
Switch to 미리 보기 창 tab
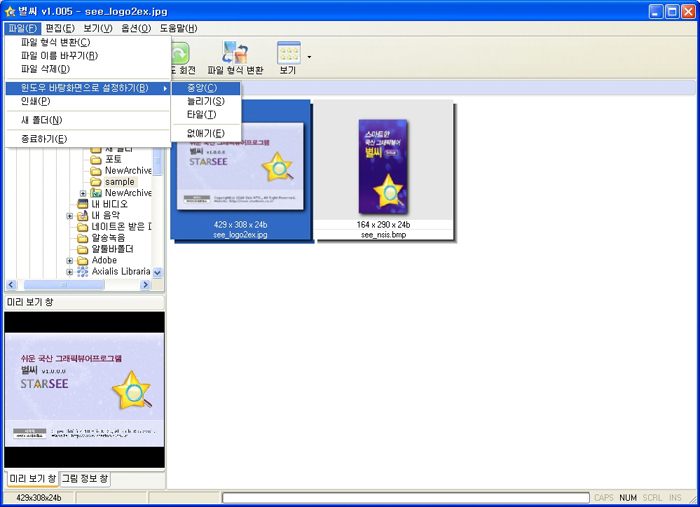click(x=33, y=478)
